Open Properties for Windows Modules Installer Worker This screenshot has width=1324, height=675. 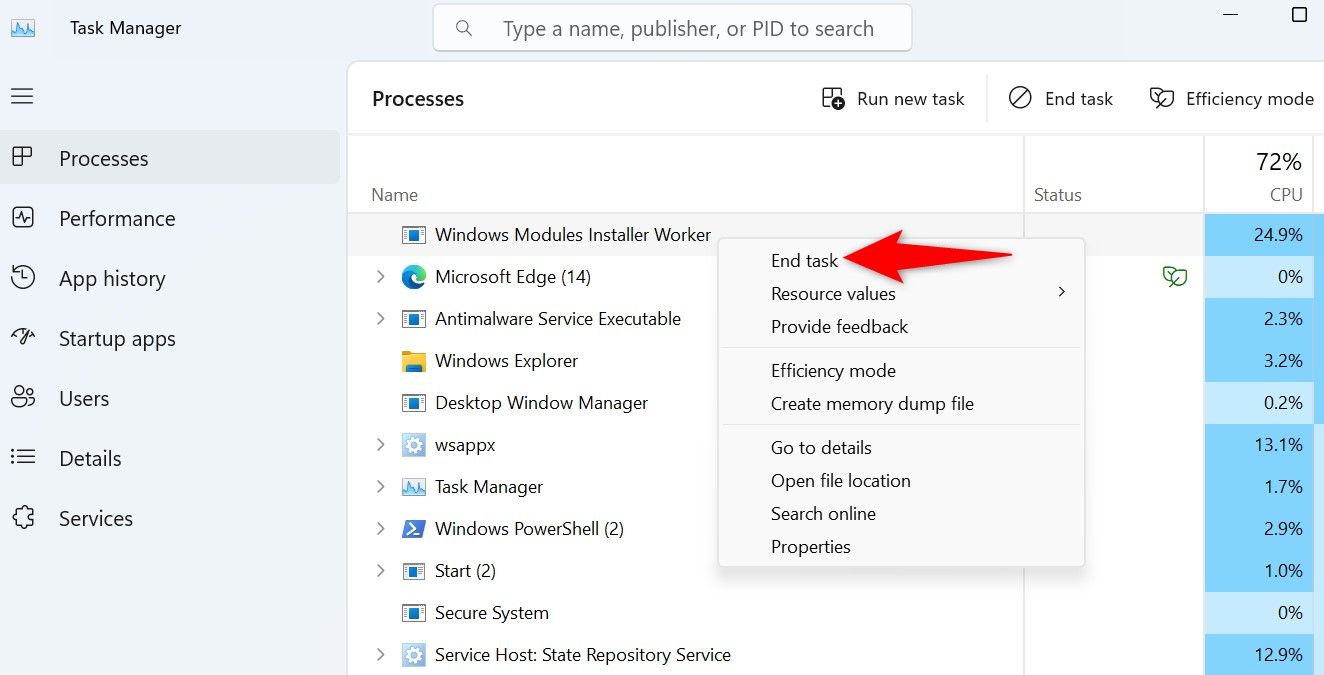811,546
